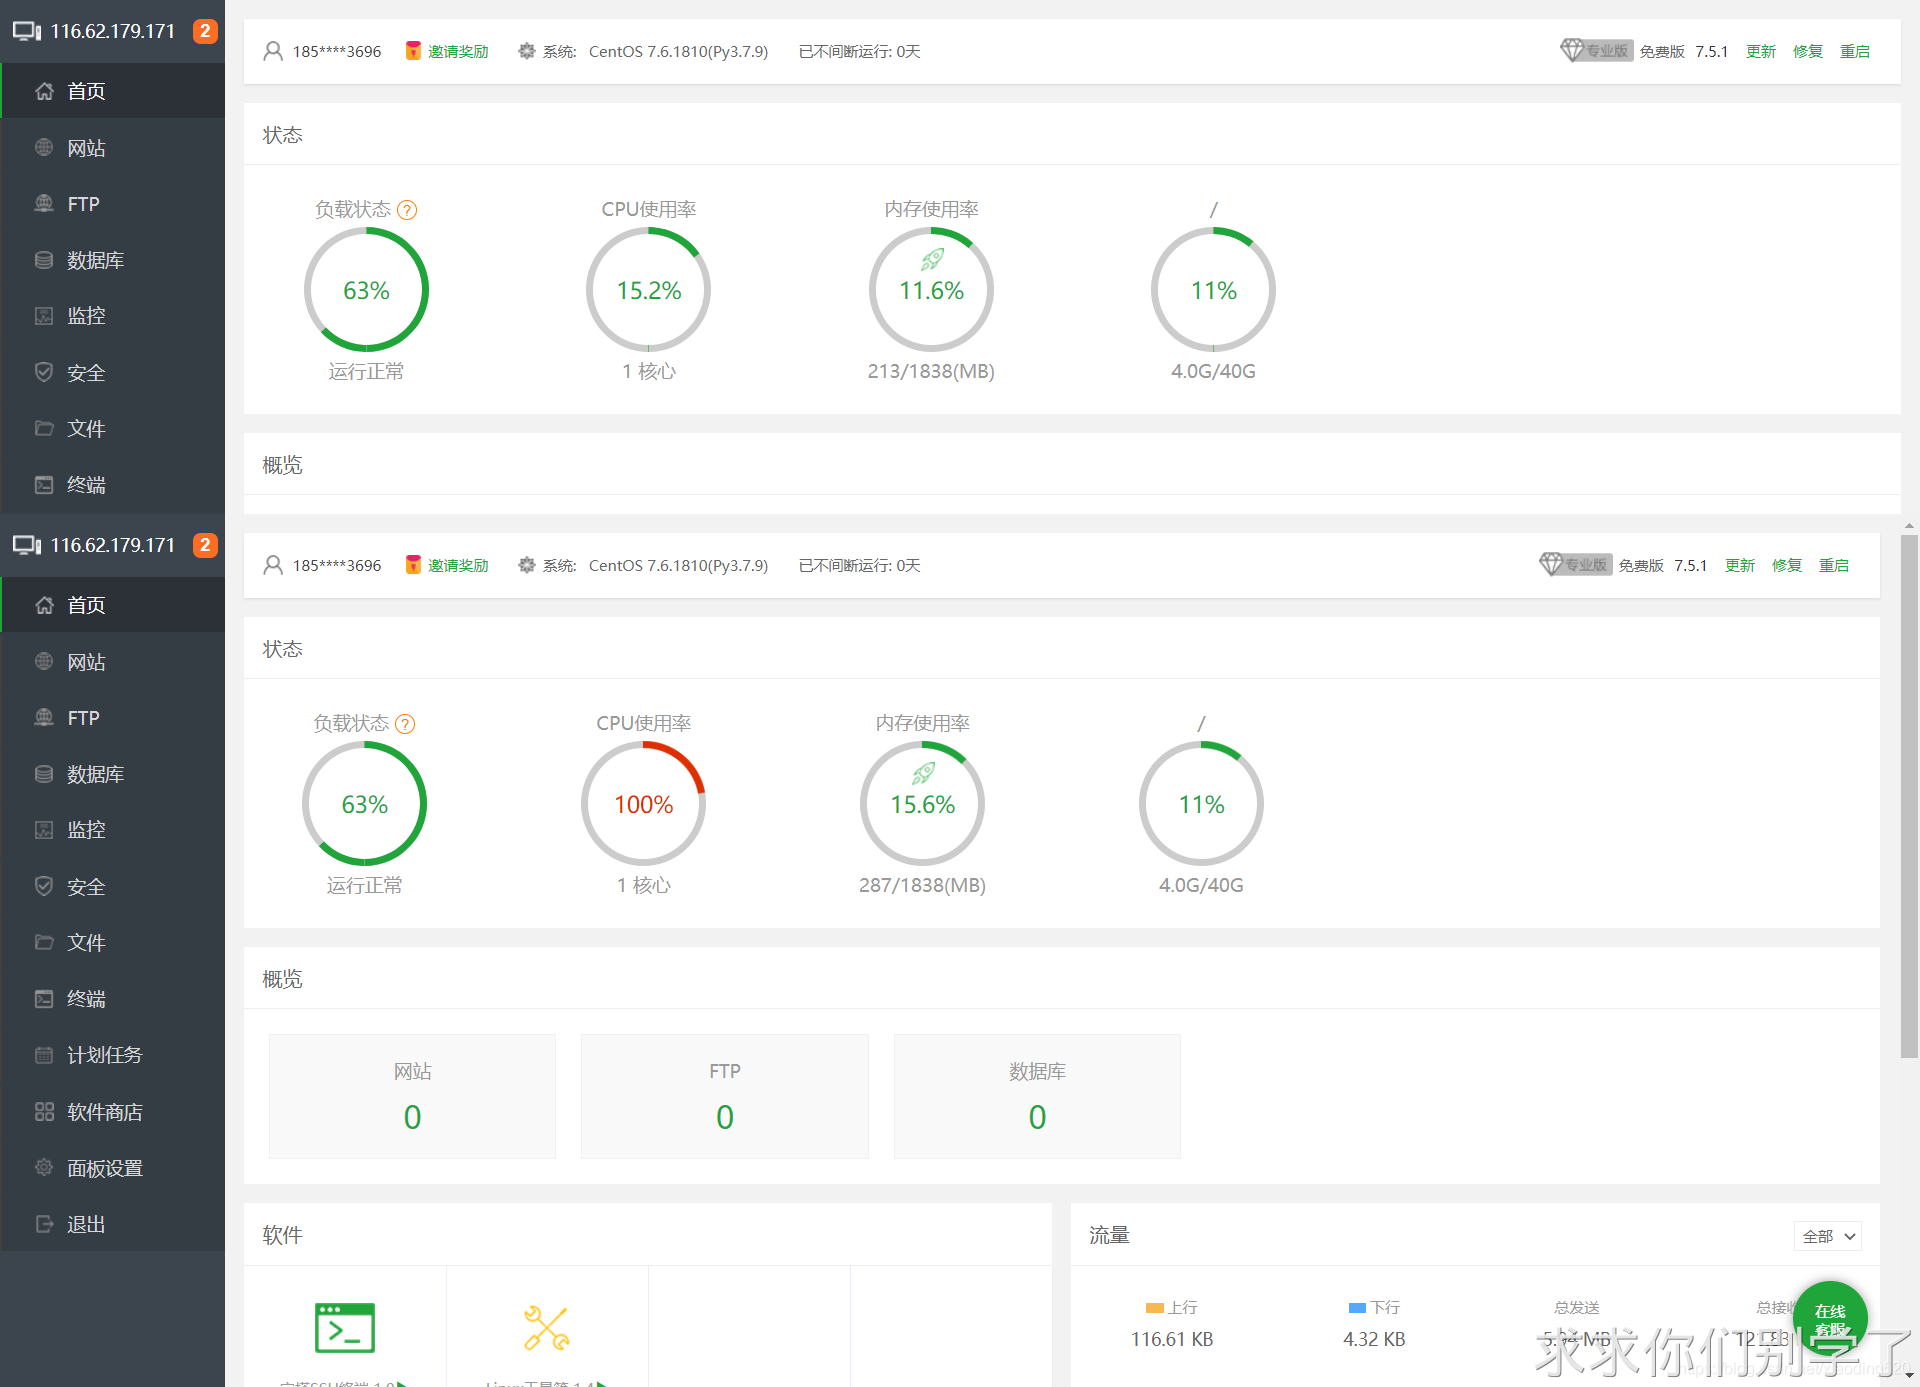
Task: Click the 邀请奖励 link
Action: point(458,565)
